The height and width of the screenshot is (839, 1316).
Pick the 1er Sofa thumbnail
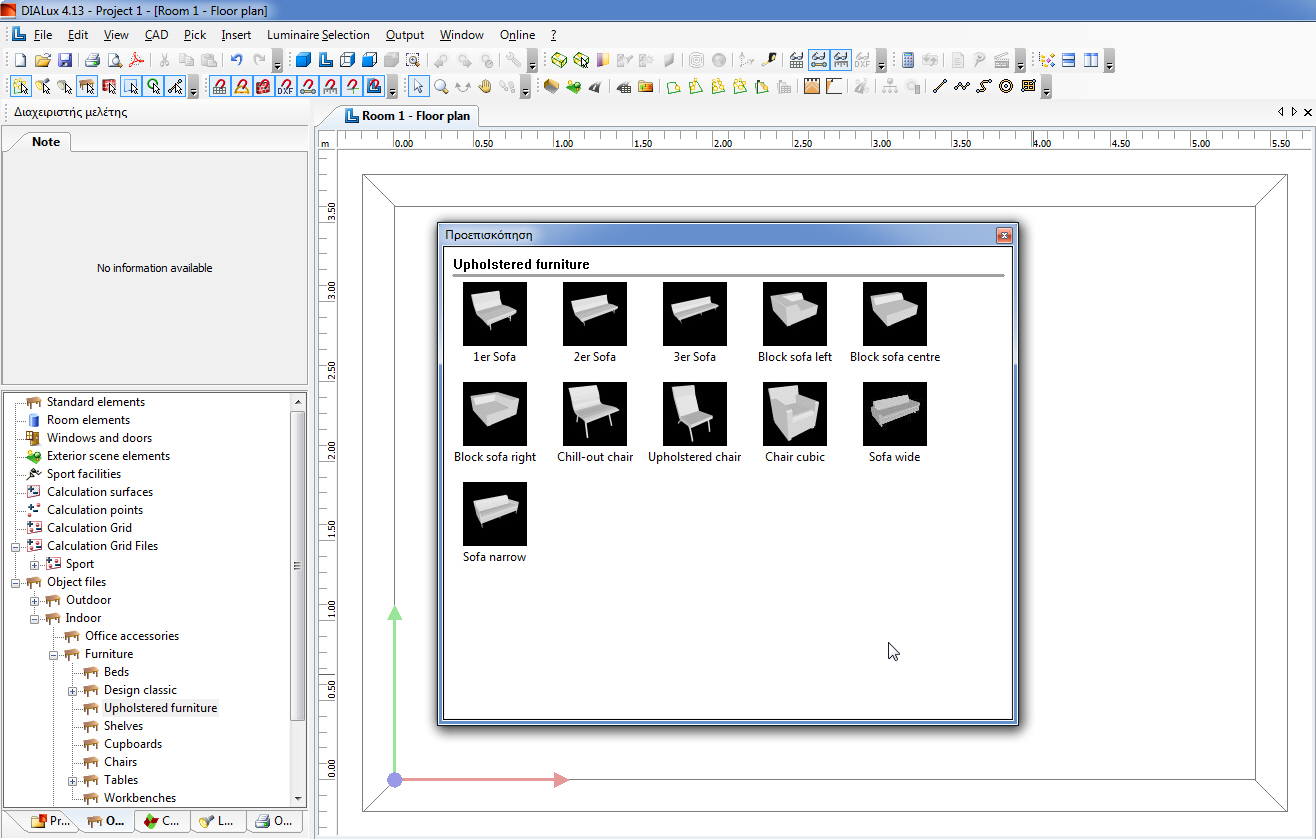point(495,314)
